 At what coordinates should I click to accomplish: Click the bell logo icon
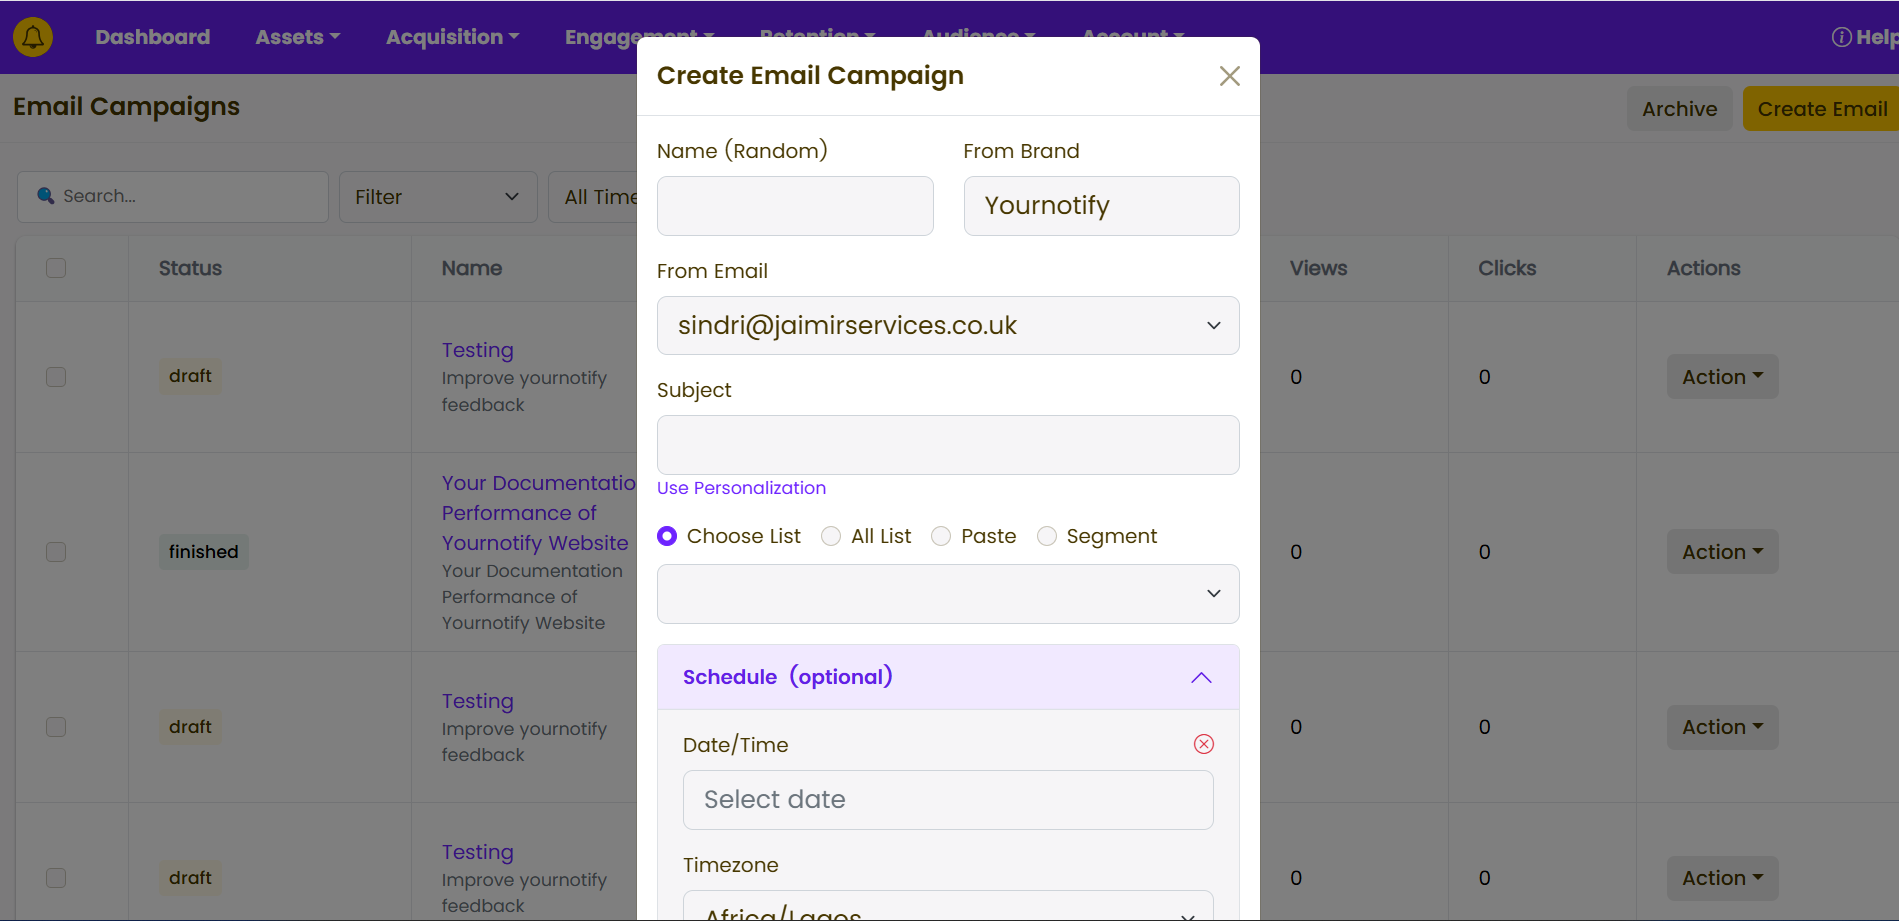(x=33, y=37)
